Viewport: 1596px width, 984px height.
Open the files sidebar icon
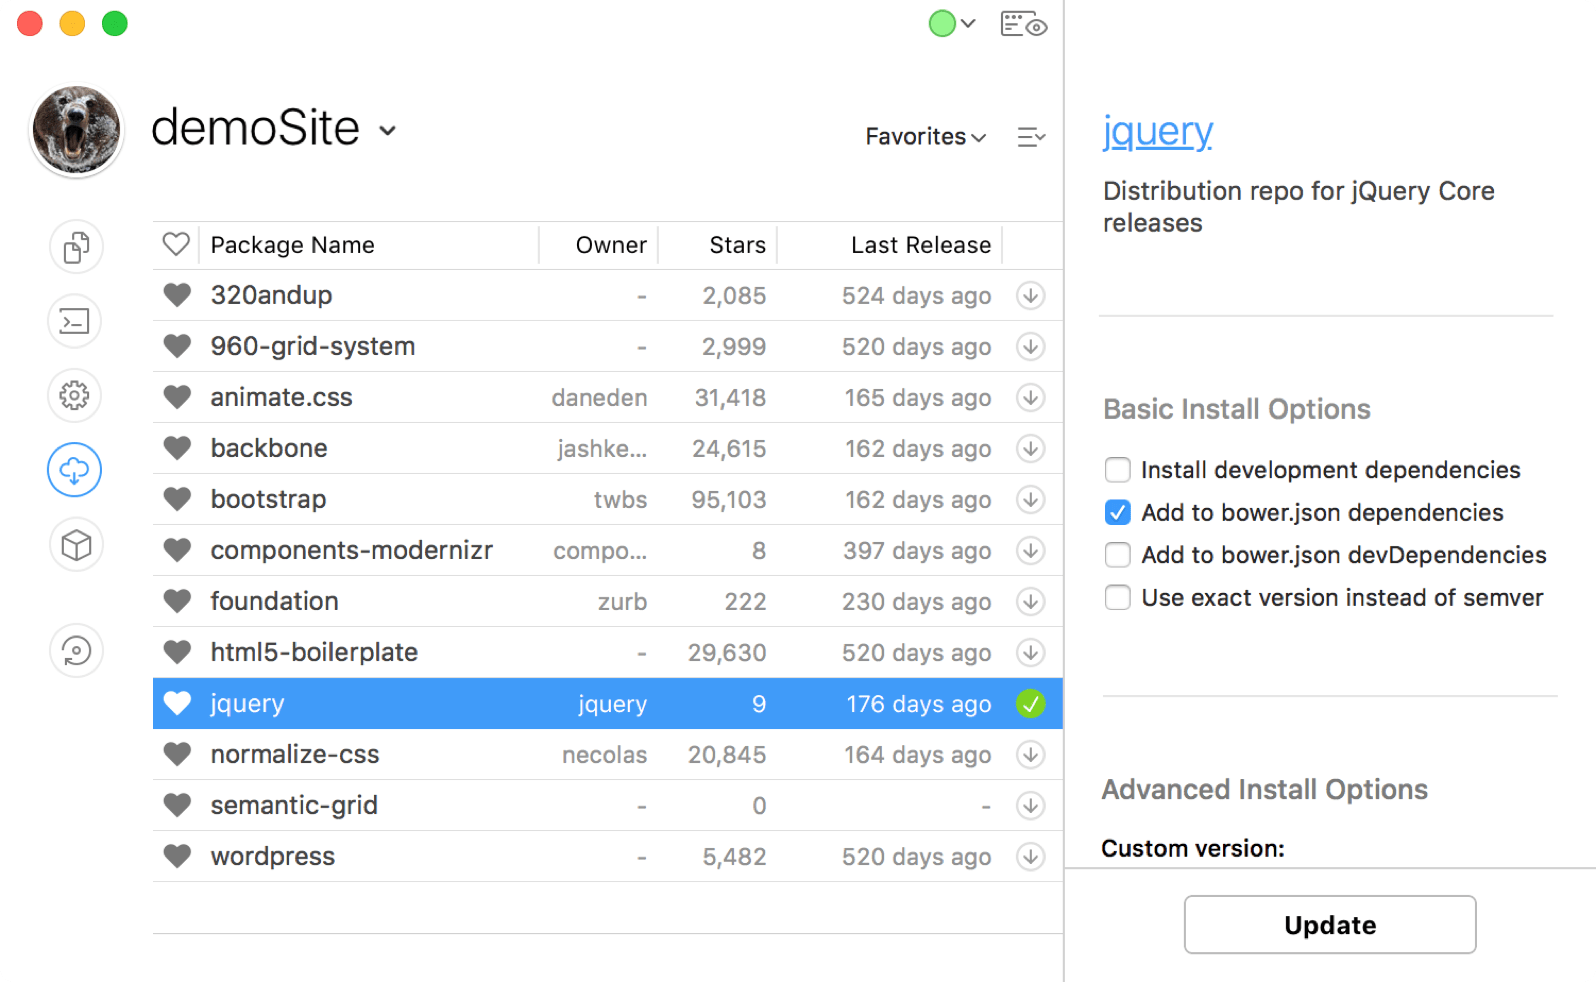click(76, 246)
